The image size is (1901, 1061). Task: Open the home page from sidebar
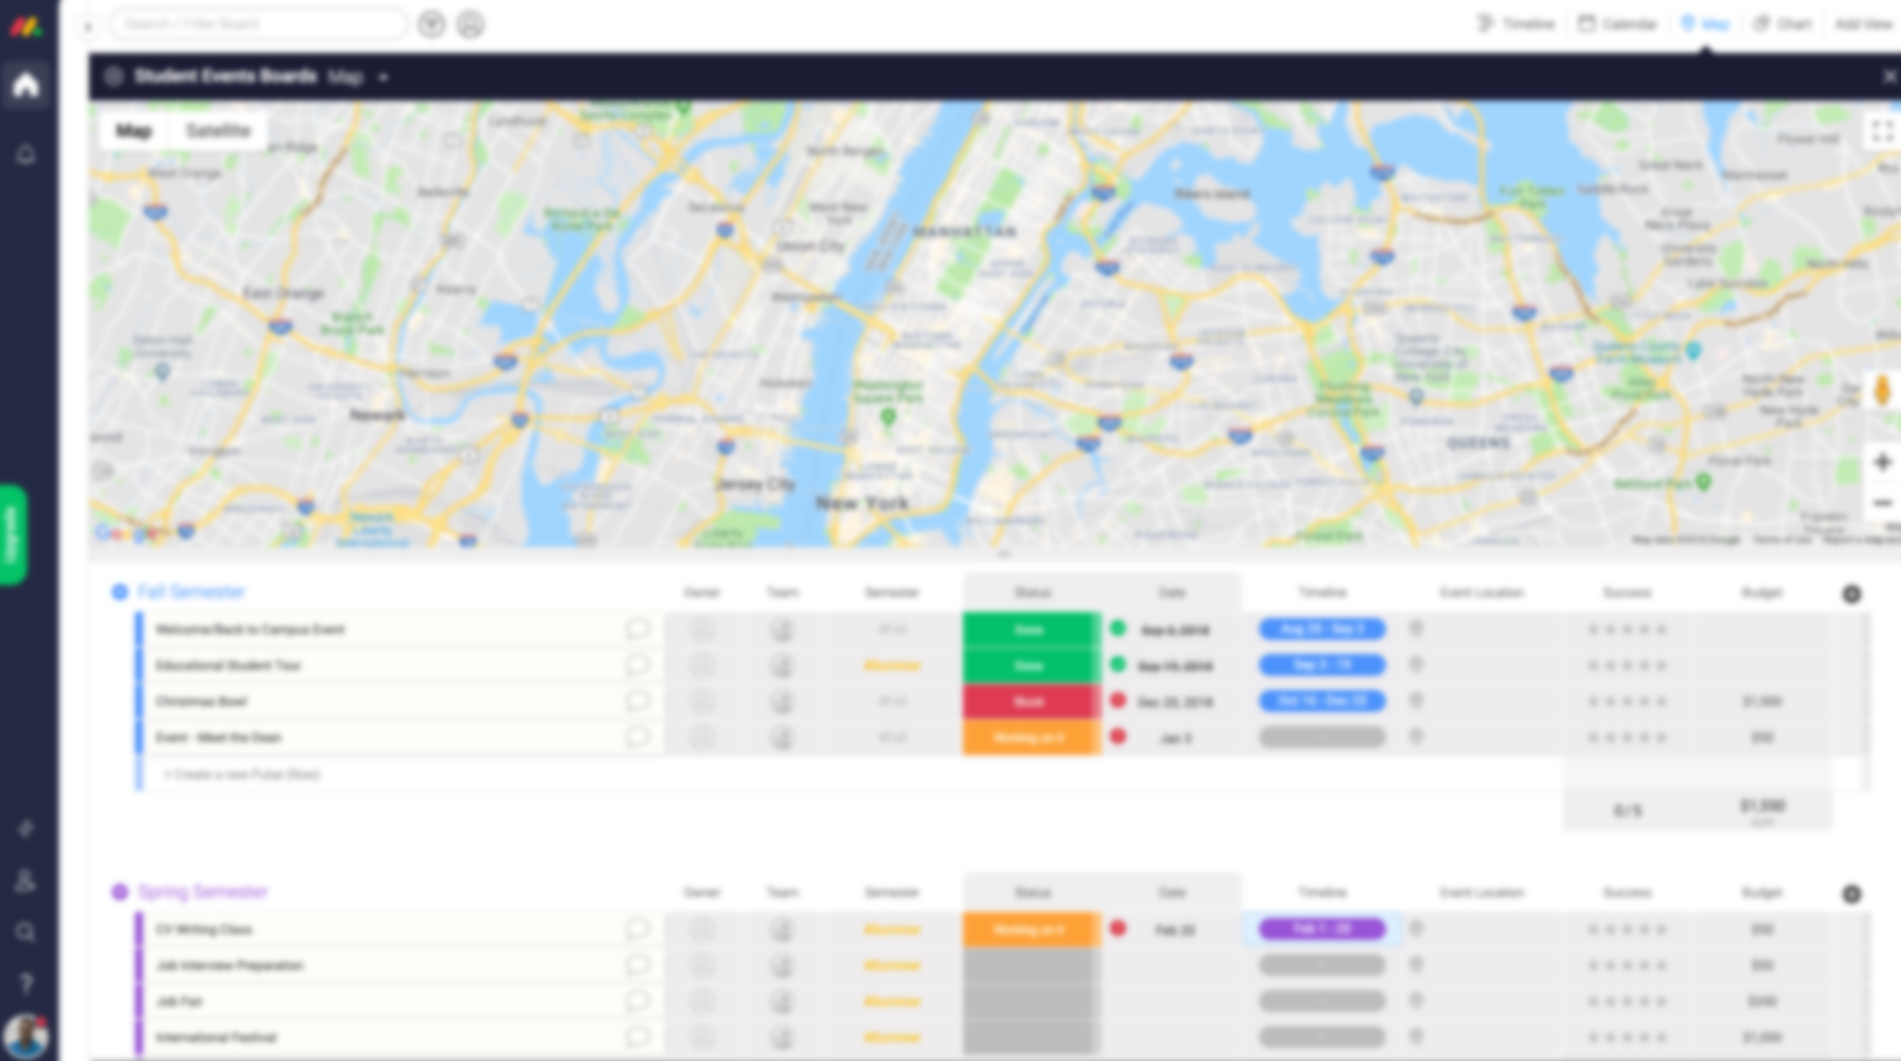coord(26,85)
